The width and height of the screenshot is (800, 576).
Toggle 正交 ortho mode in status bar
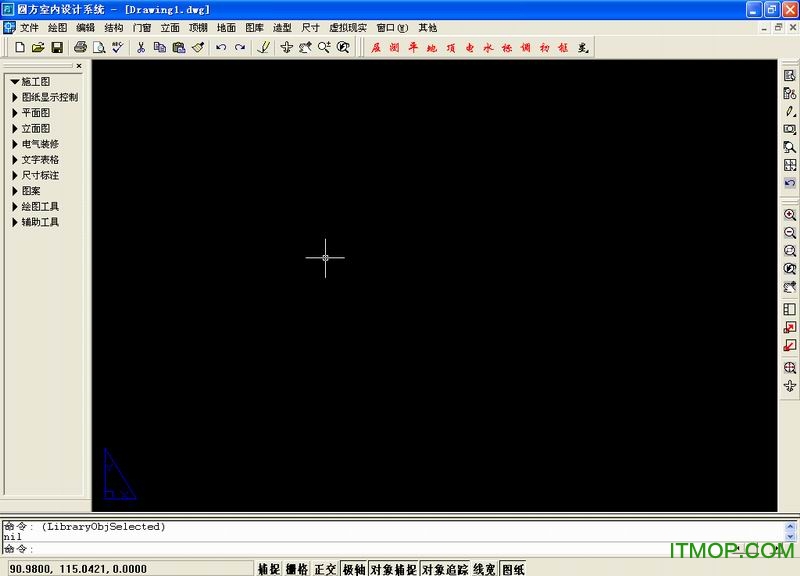(325, 569)
